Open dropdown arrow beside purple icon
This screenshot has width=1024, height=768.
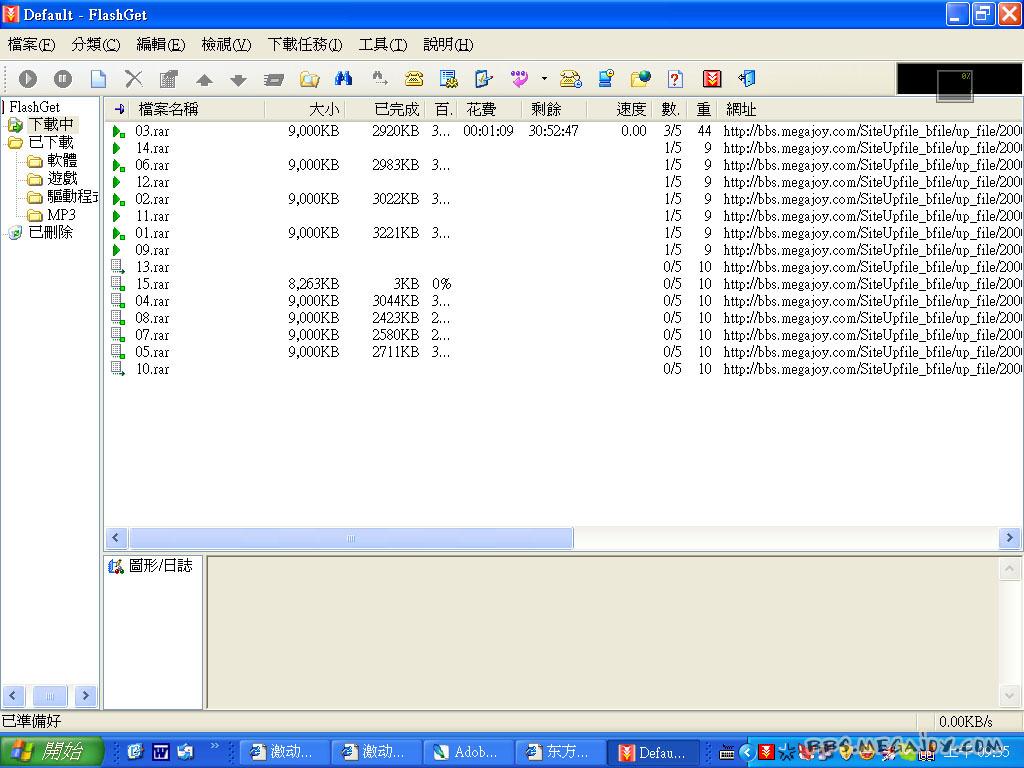(x=544, y=79)
